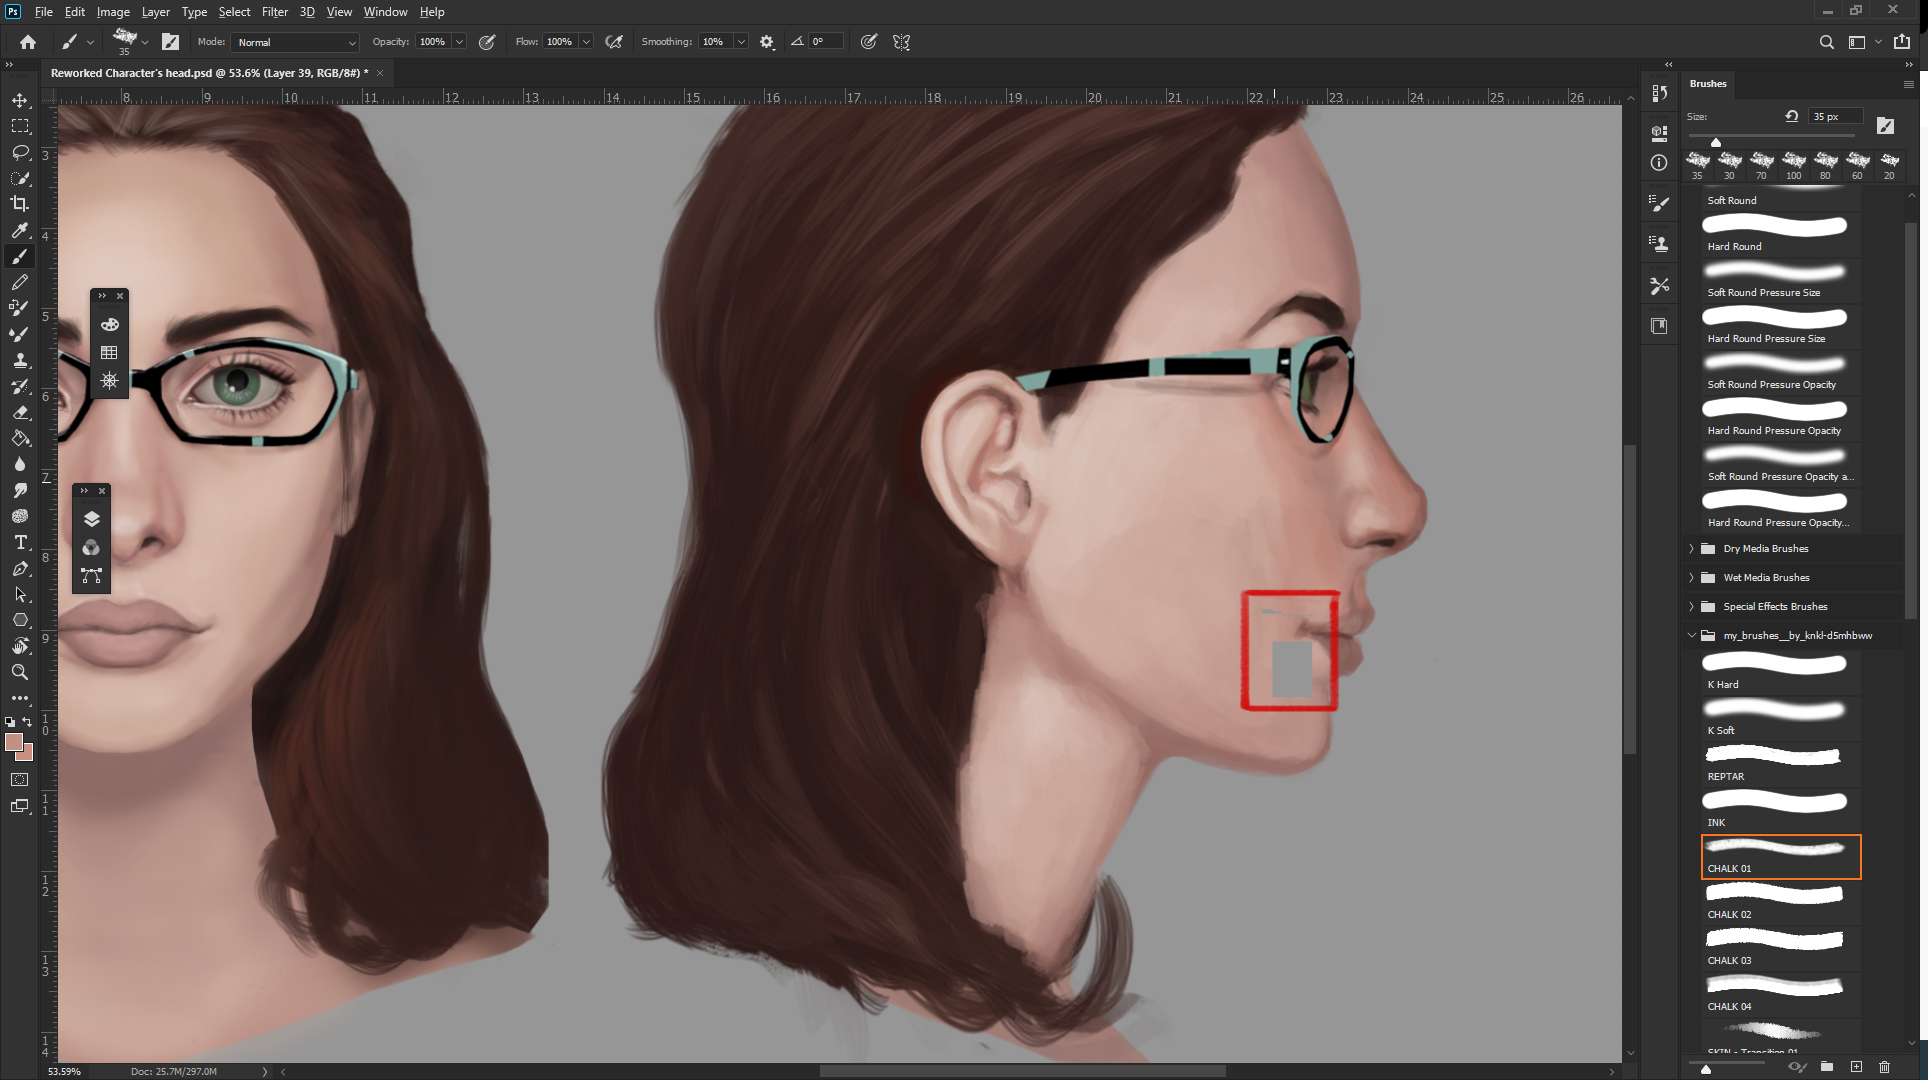Open the Layers panel from the floating palette

(91, 518)
